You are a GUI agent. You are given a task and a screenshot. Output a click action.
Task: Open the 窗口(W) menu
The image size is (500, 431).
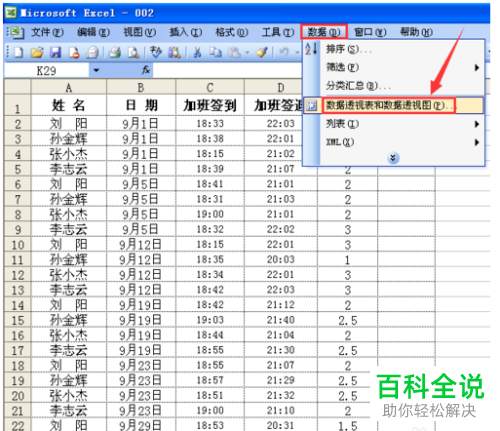[x=370, y=32]
